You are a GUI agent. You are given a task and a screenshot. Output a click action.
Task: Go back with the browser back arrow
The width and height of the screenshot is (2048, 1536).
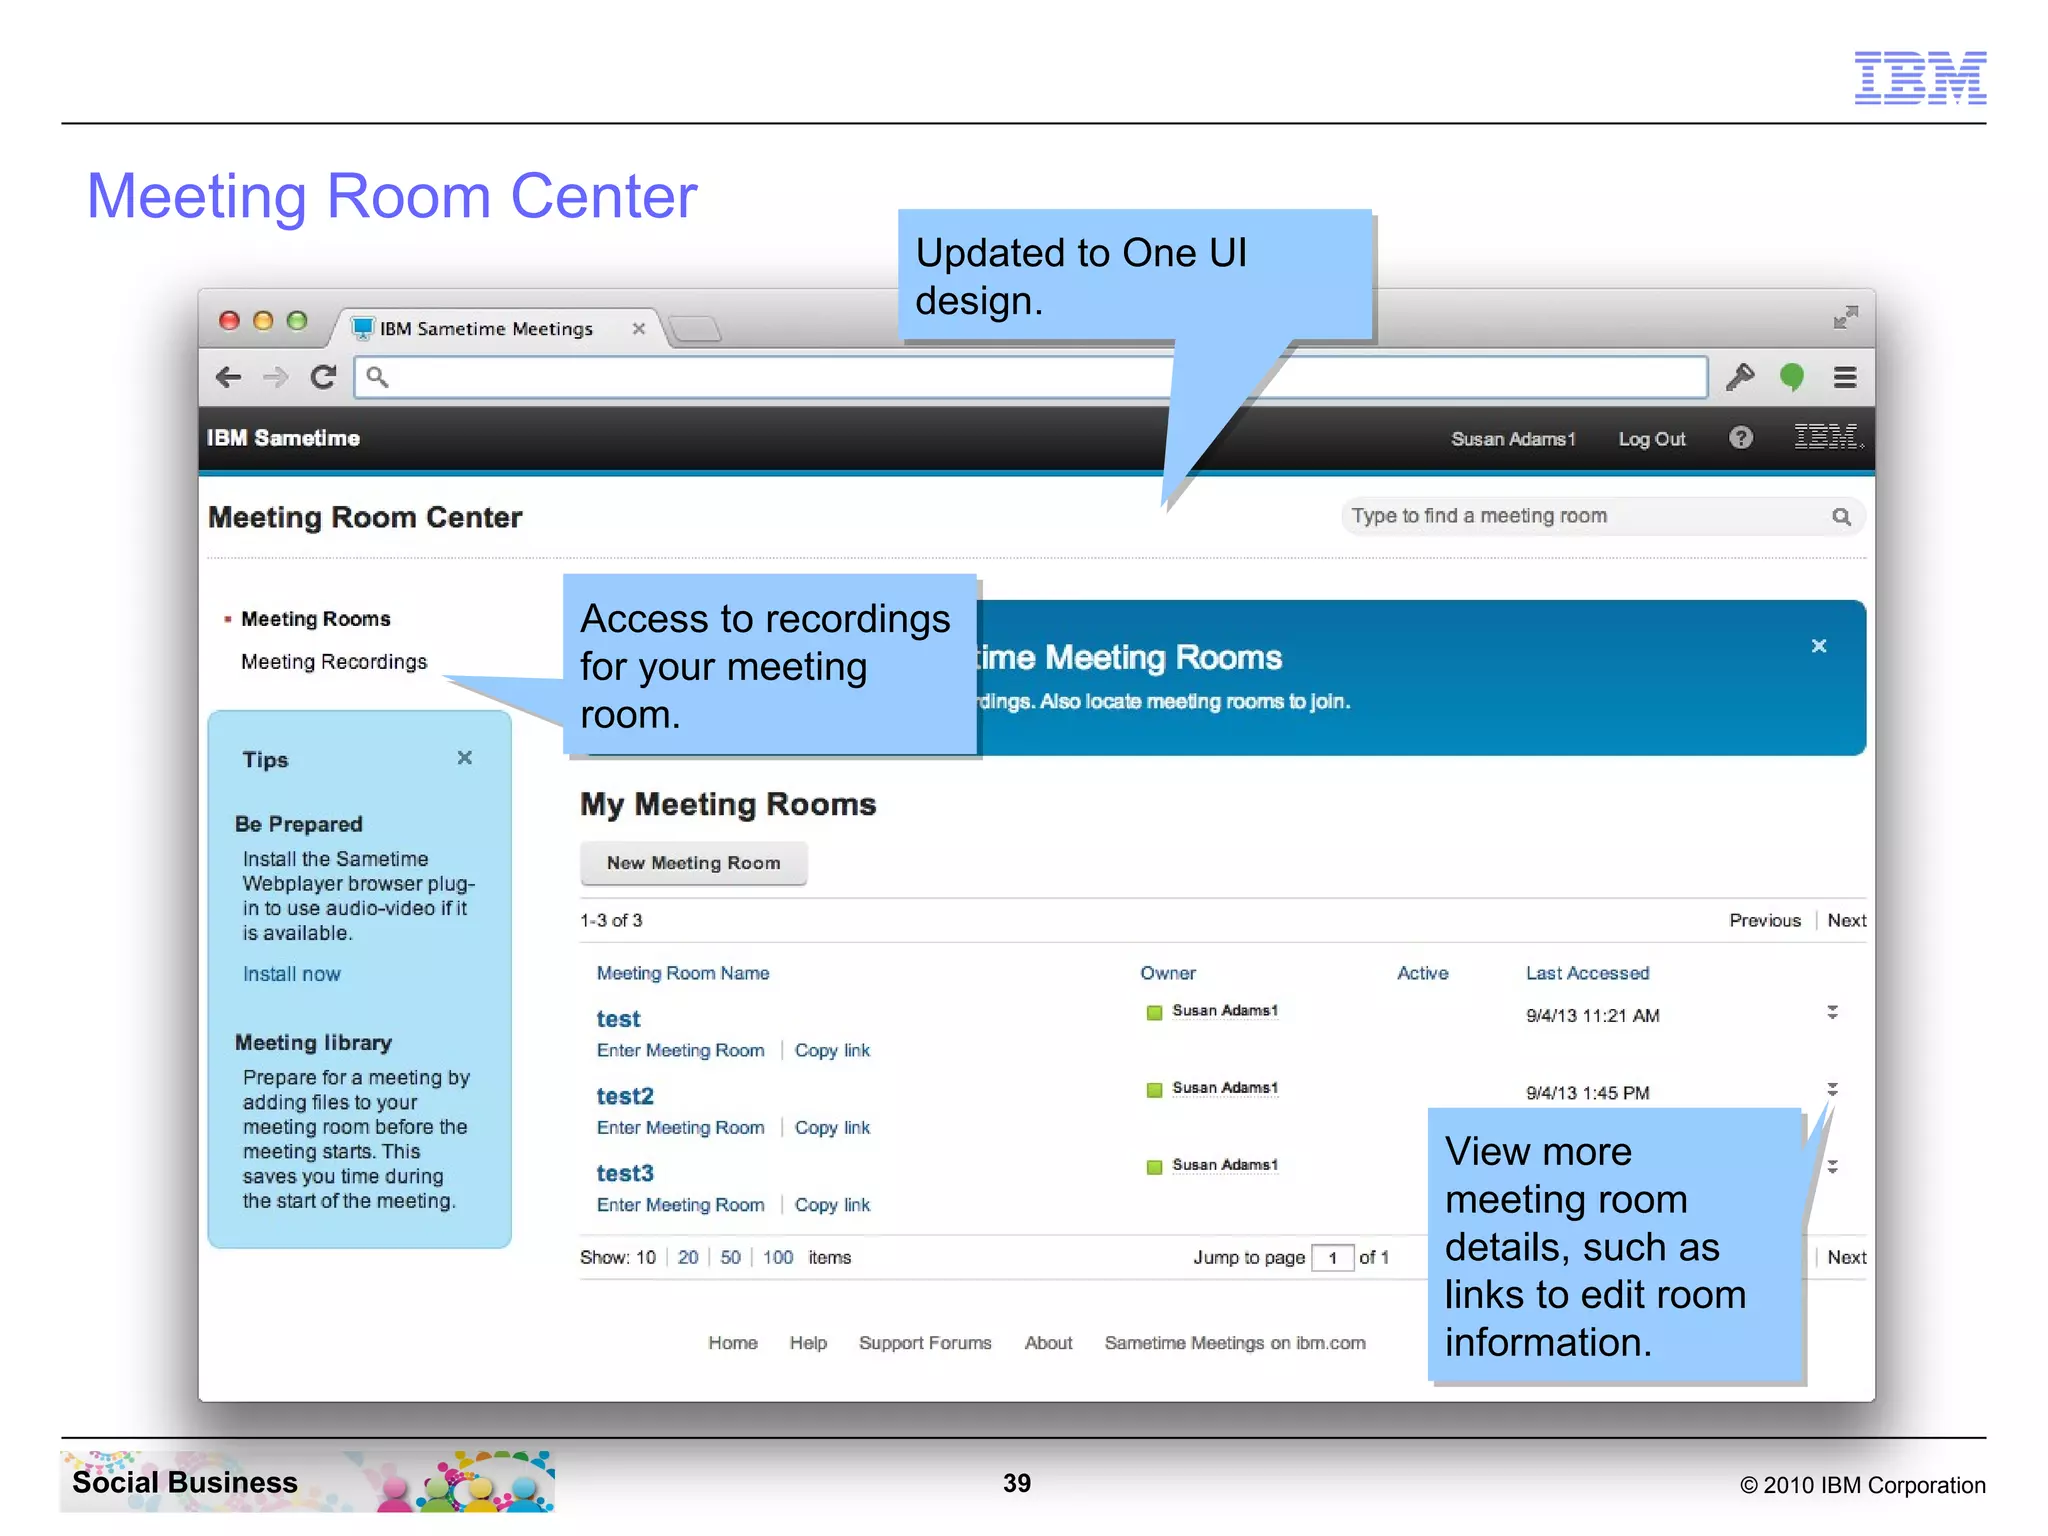[229, 377]
